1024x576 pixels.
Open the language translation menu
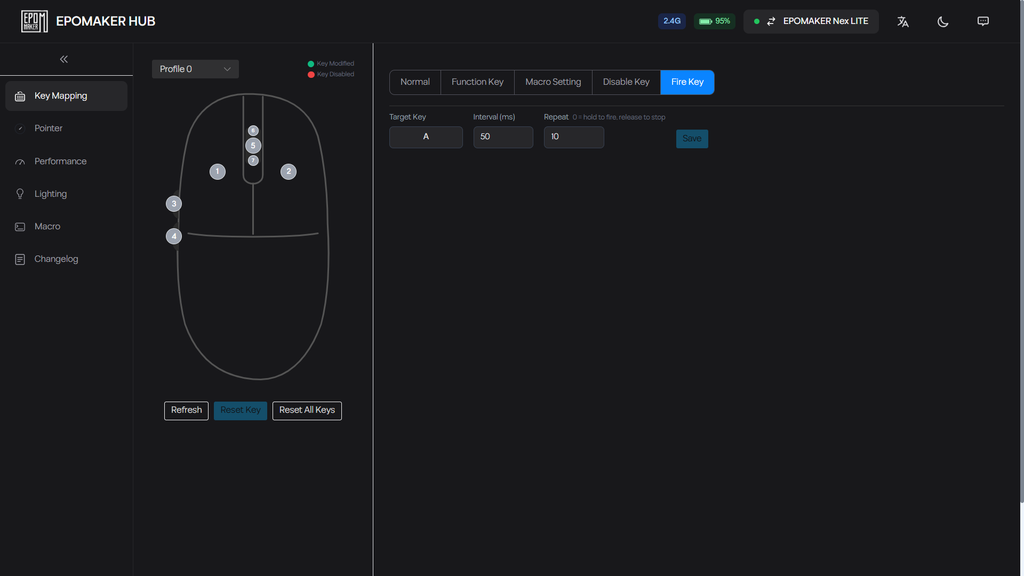click(x=903, y=22)
